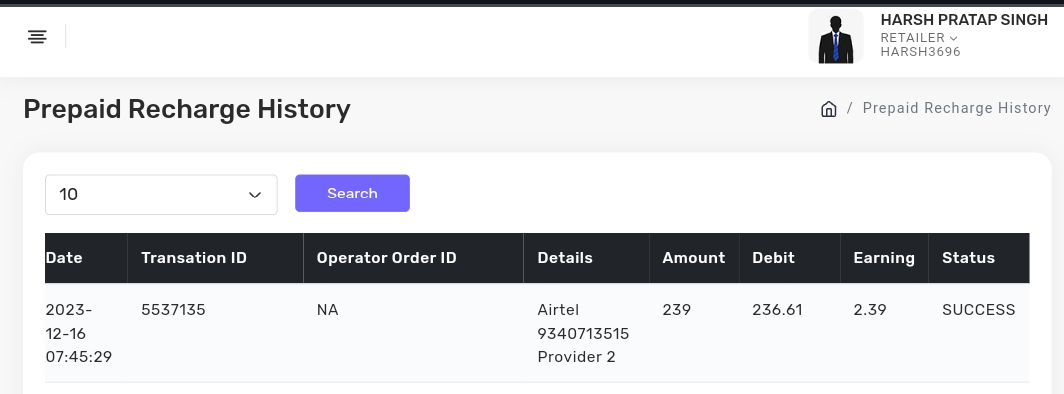Click the SUCCESS status of the transaction
1064x394 pixels.
coord(978,310)
